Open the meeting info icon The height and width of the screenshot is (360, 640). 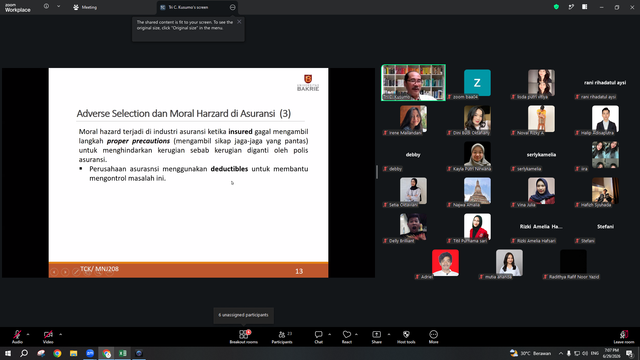click(46, 7)
